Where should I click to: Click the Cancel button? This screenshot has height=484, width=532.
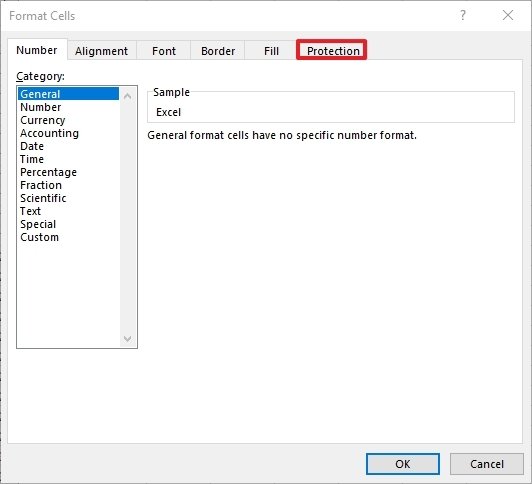tap(487, 464)
